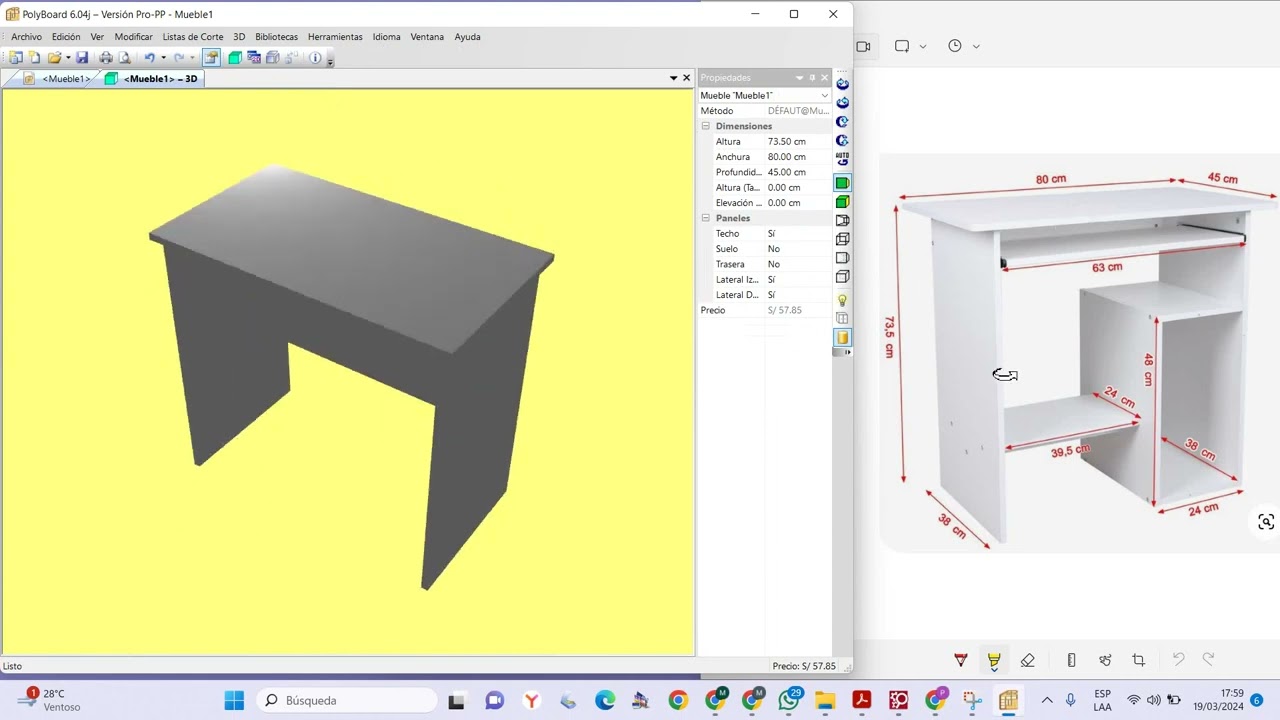
Task: Click the video camera icon in right window
Action: tap(864, 46)
